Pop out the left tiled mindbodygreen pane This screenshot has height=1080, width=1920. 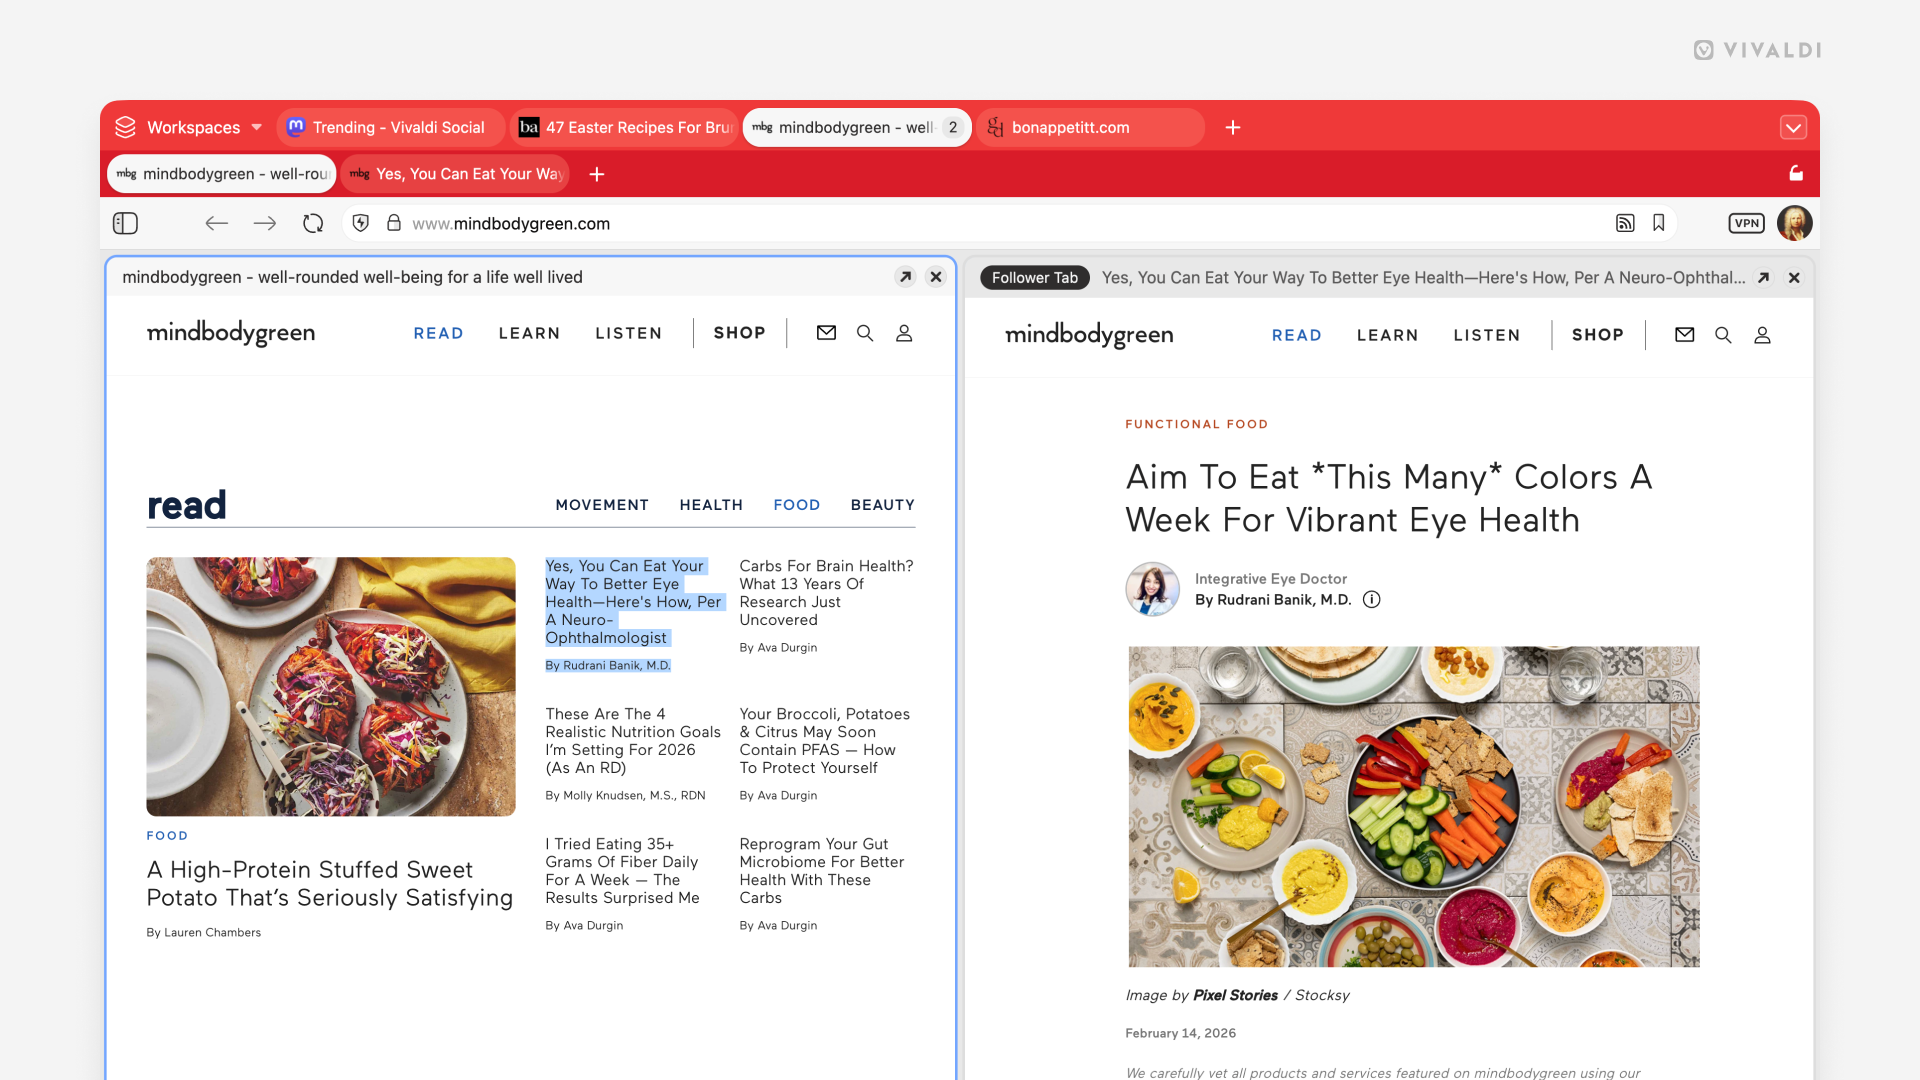pos(905,277)
